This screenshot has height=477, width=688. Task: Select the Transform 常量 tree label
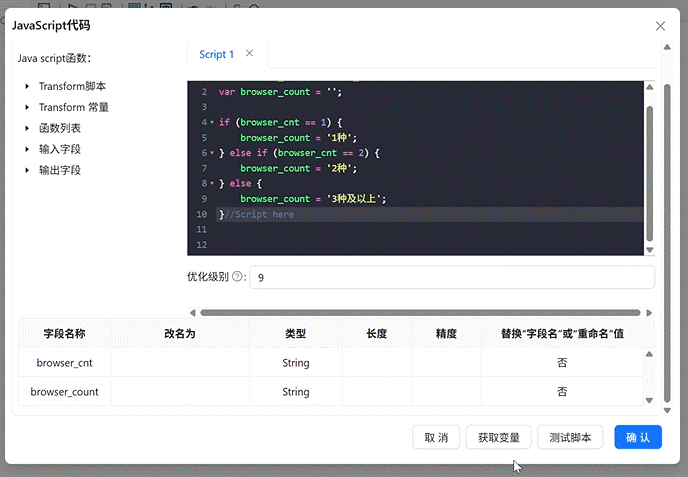pos(74,108)
